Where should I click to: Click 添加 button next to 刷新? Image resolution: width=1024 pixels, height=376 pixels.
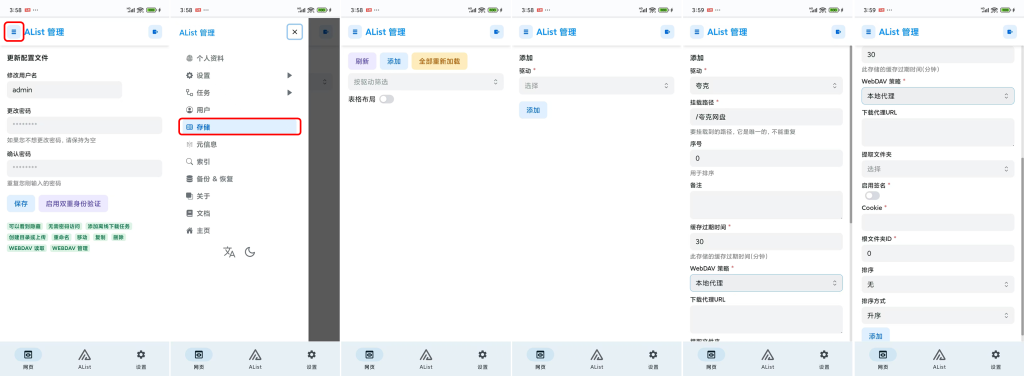click(x=394, y=61)
